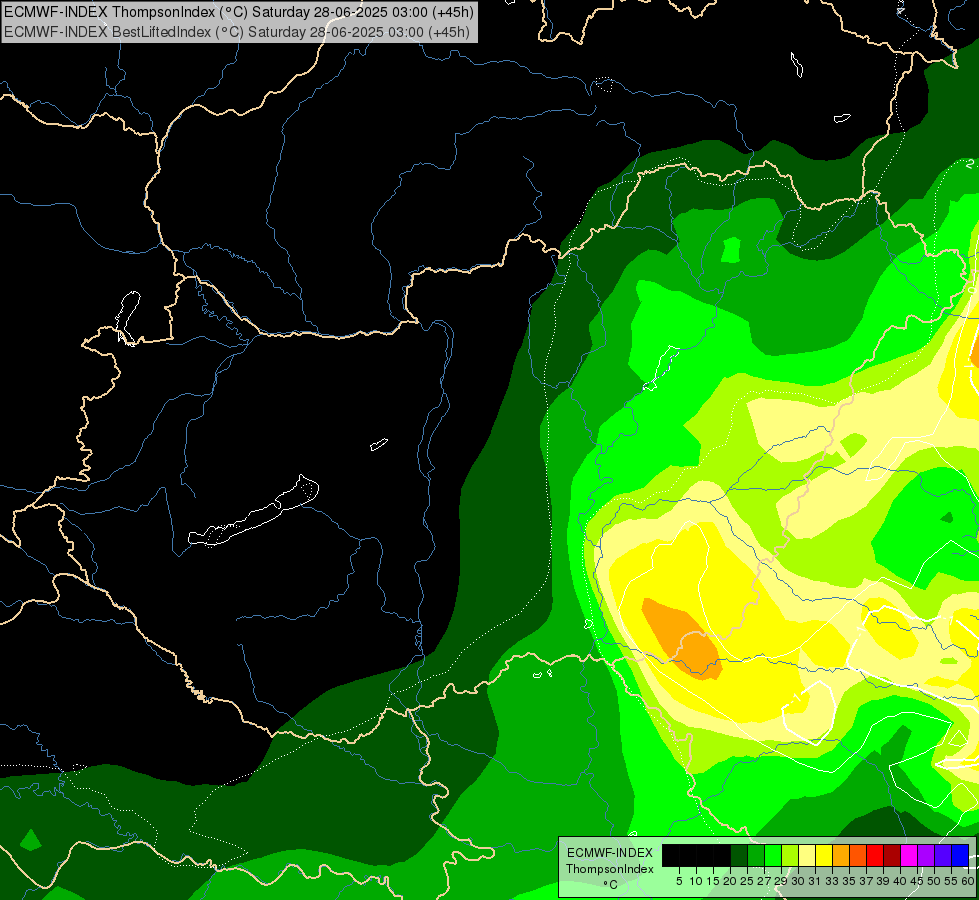Click the pale yellow 30-31 legend swatch
Image resolution: width=979 pixels, height=900 pixels.
[807, 856]
